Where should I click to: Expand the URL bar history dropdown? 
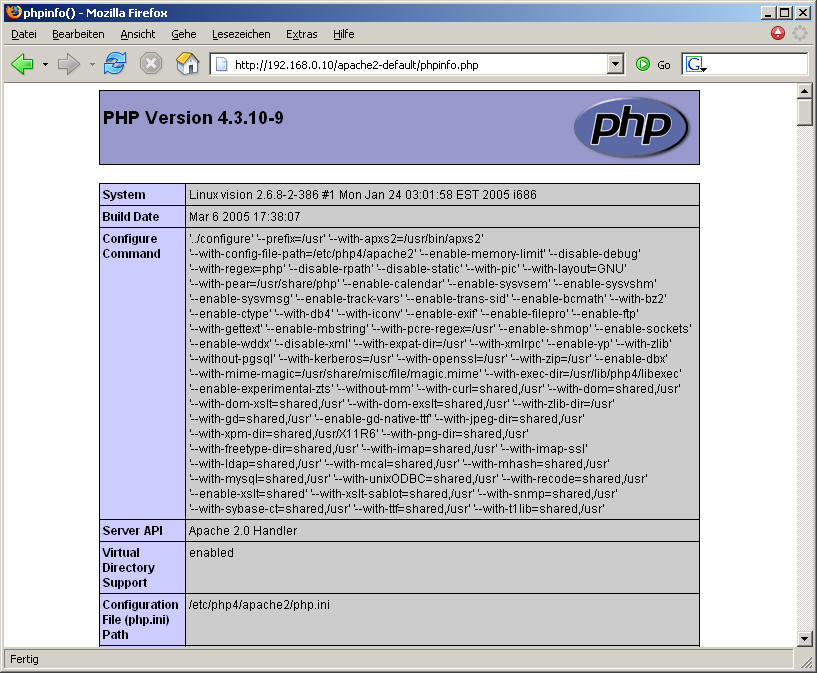(615, 64)
